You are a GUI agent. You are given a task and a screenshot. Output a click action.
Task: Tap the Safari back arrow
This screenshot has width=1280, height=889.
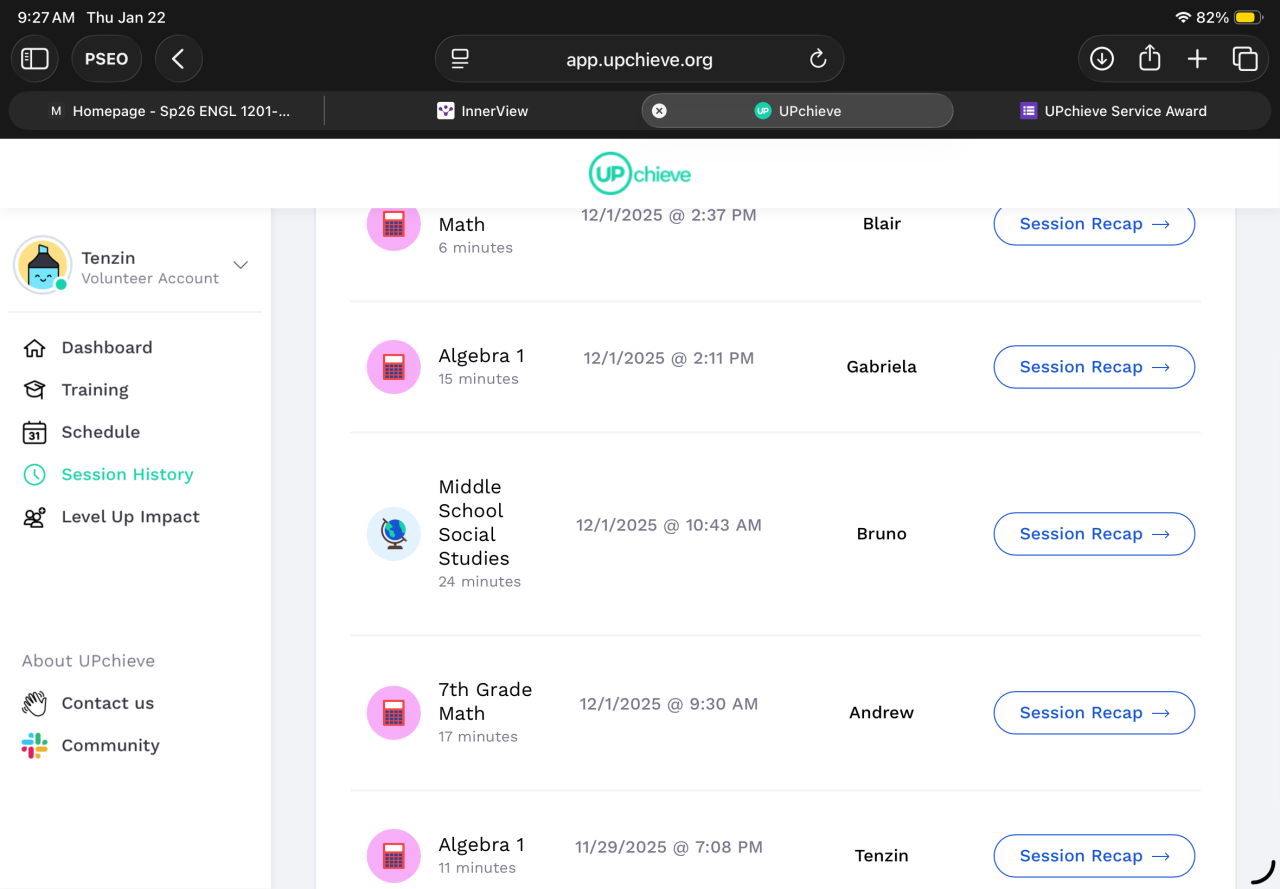(x=178, y=59)
